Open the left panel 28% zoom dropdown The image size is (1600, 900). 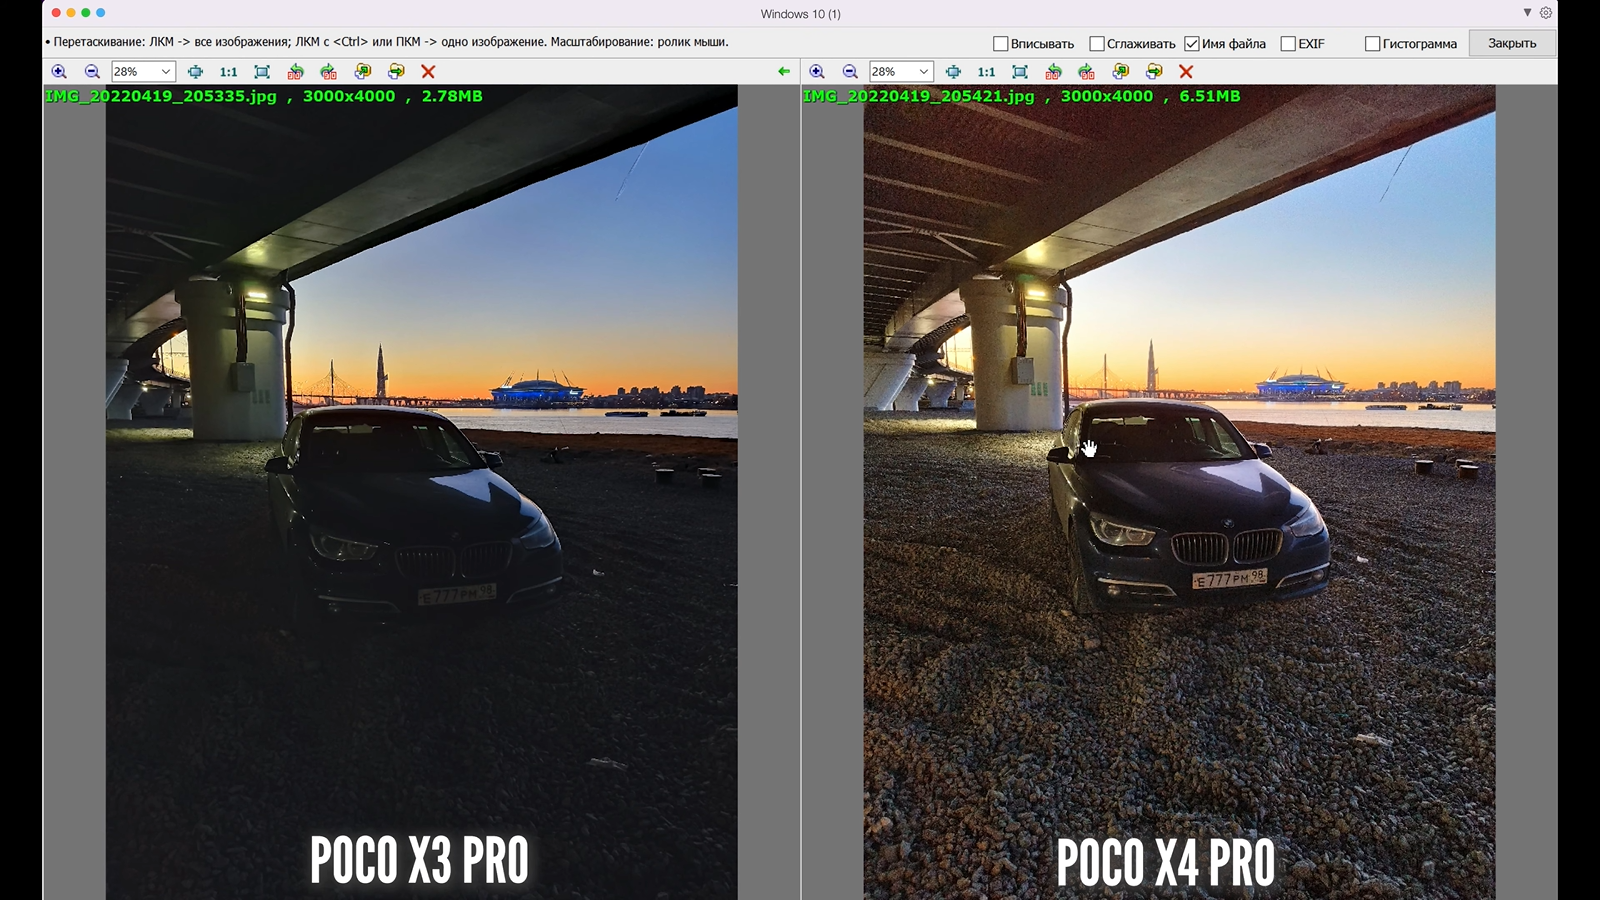coord(143,72)
